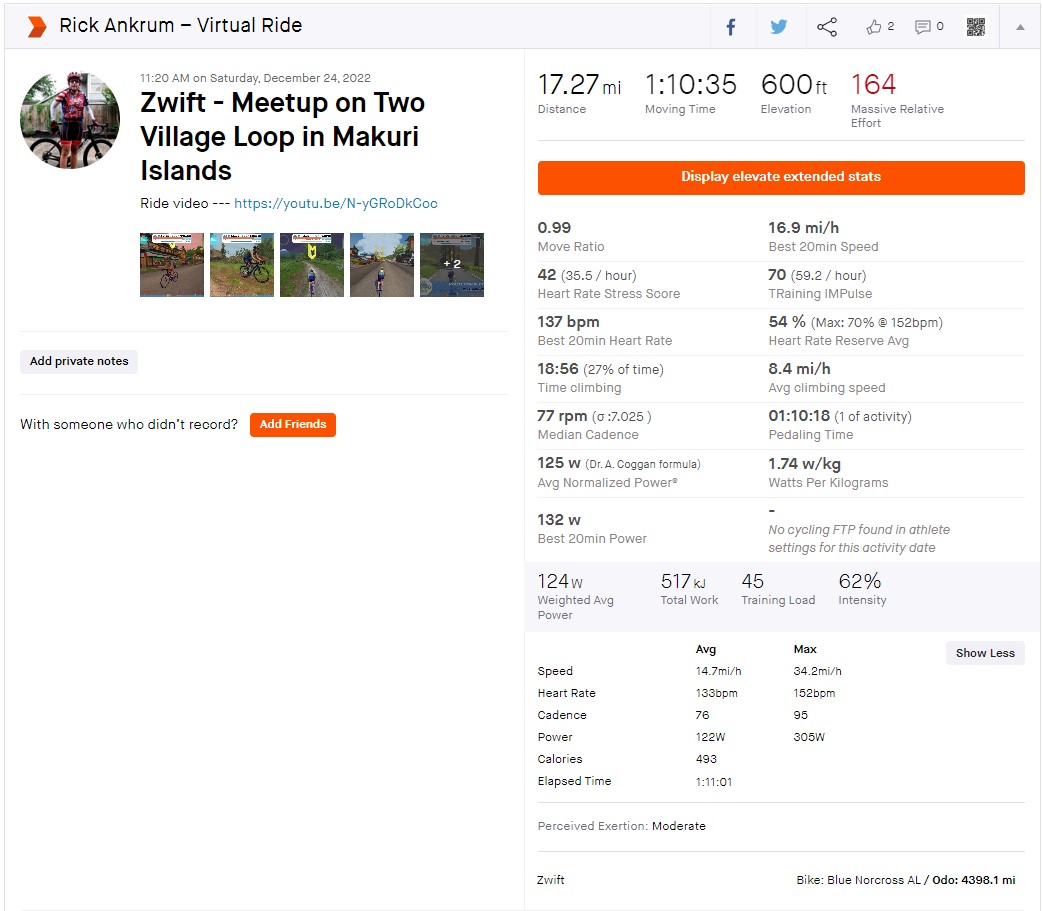This screenshot has width=1042, height=911.
Task: Open the third ride screenshot thumbnail
Action: coord(312,265)
